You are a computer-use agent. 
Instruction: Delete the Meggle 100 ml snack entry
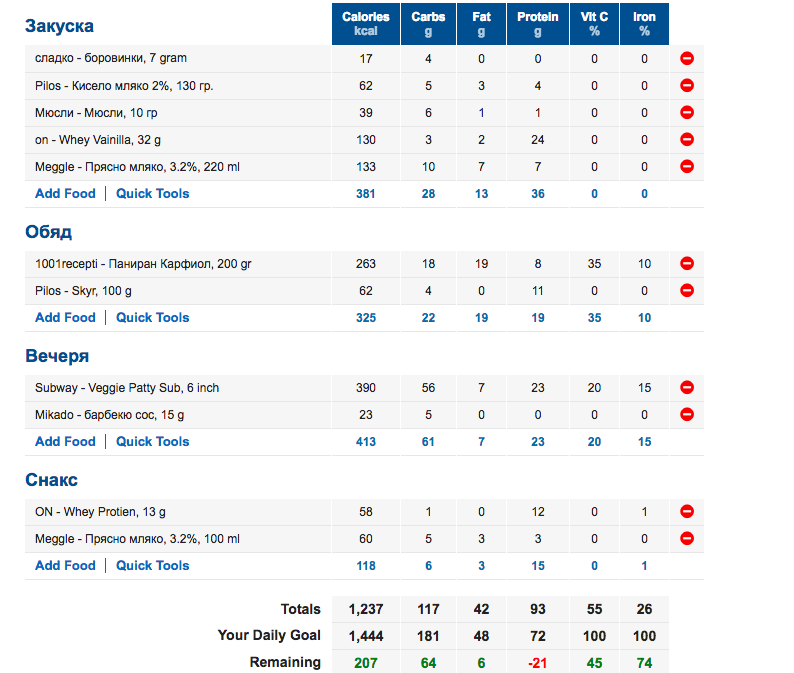[687, 539]
